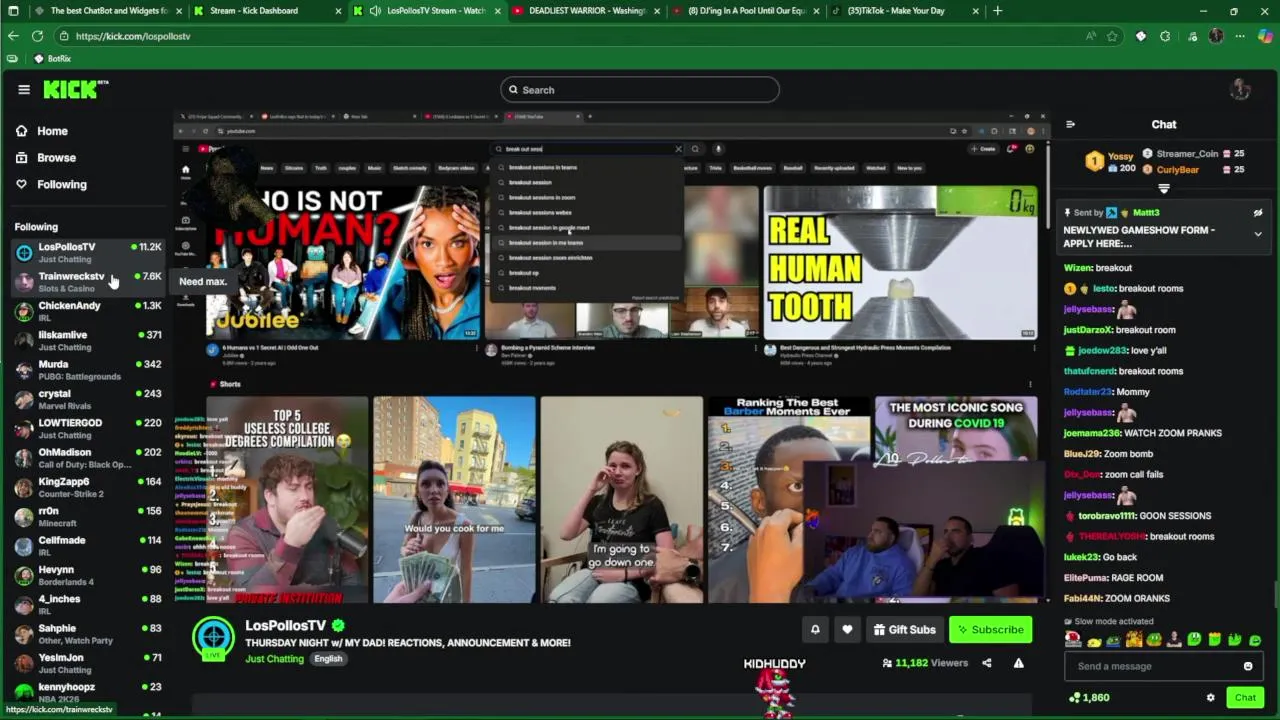
Task: Click Yossy top gifter name in chat
Action: click(1121, 156)
